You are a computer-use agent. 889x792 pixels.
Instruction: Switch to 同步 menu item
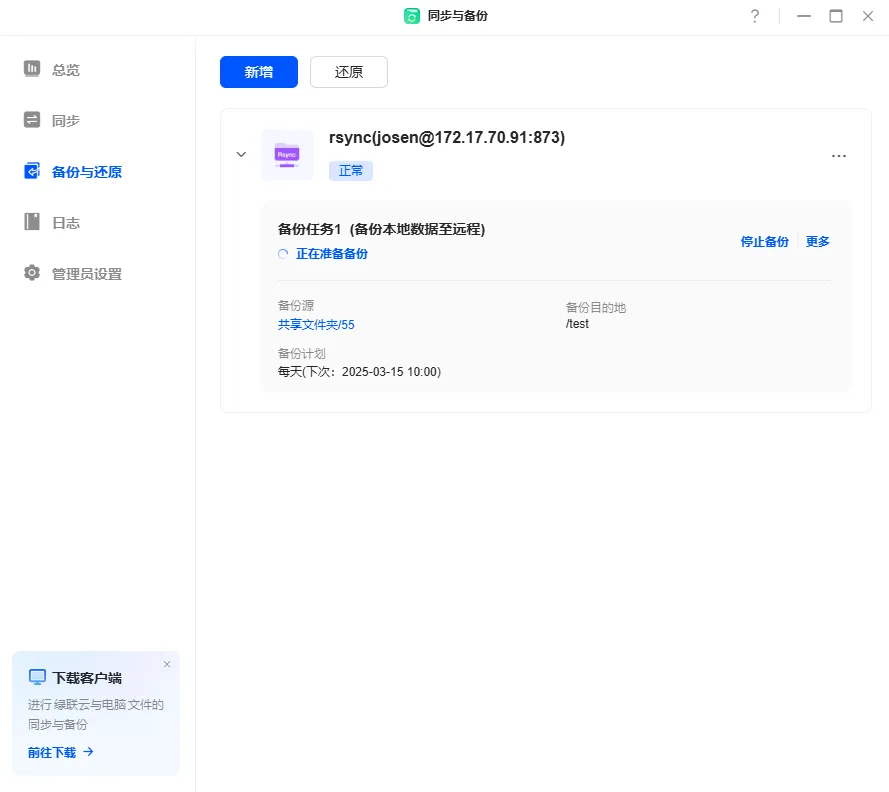pos(66,121)
